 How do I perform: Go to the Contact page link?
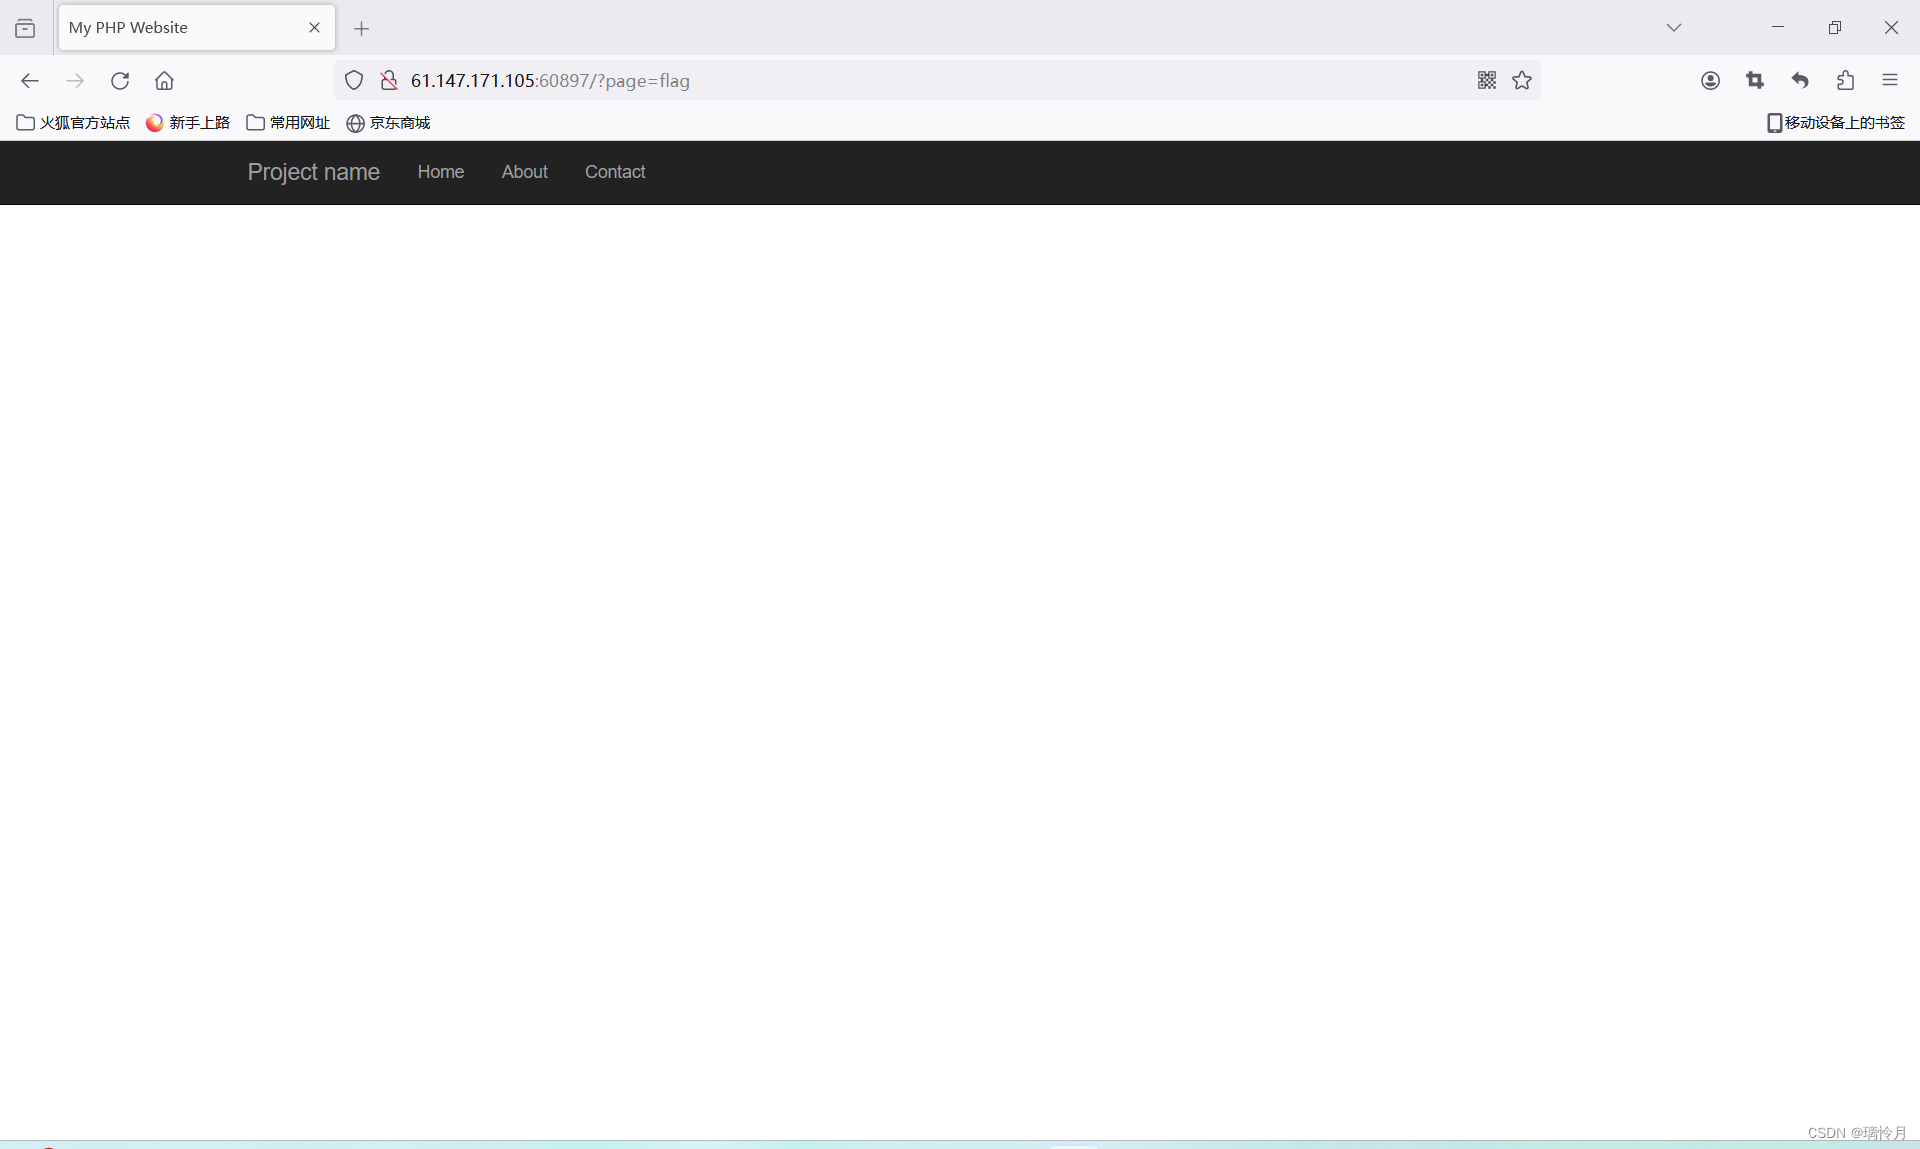(615, 172)
